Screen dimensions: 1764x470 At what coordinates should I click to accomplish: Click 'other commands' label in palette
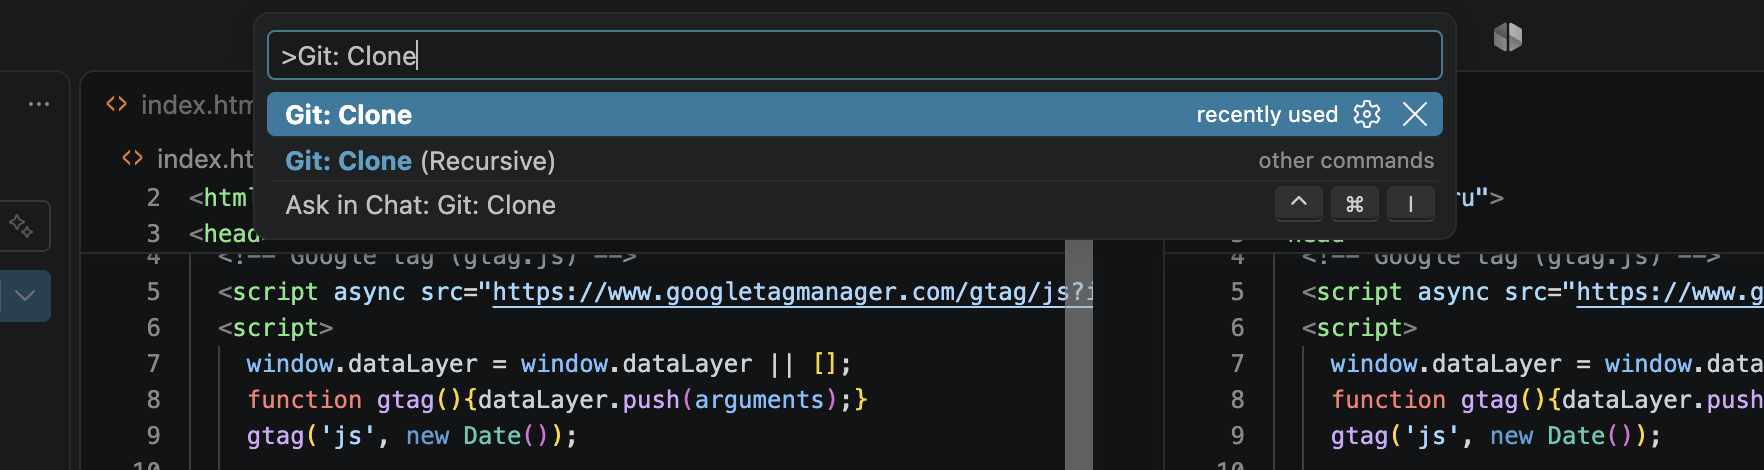point(1346,160)
